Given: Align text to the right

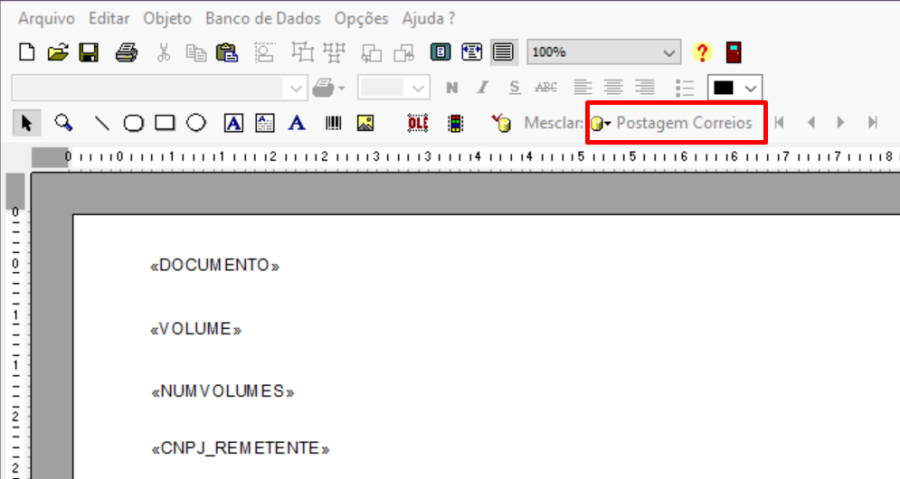Looking at the screenshot, I should [645, 88].
